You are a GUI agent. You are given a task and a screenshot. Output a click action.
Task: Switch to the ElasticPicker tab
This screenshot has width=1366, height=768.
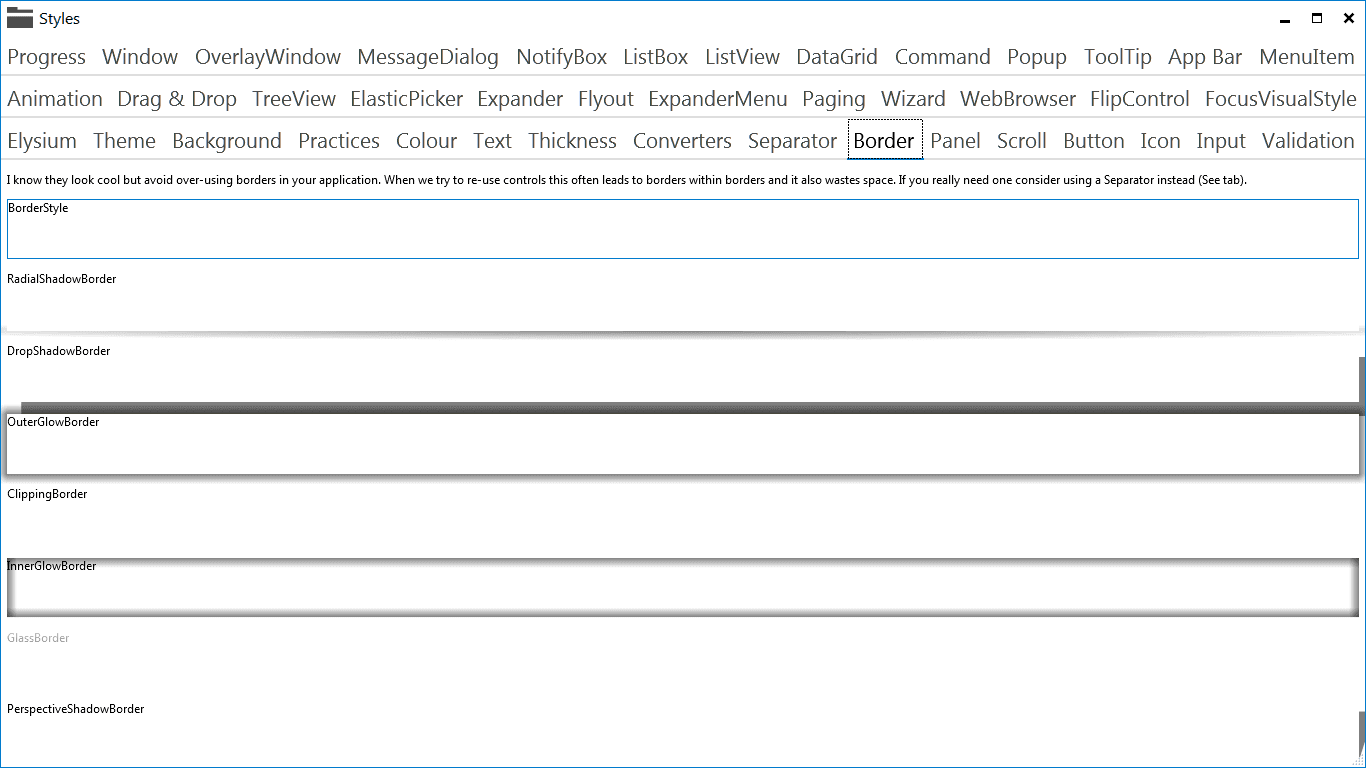[406, 99]
